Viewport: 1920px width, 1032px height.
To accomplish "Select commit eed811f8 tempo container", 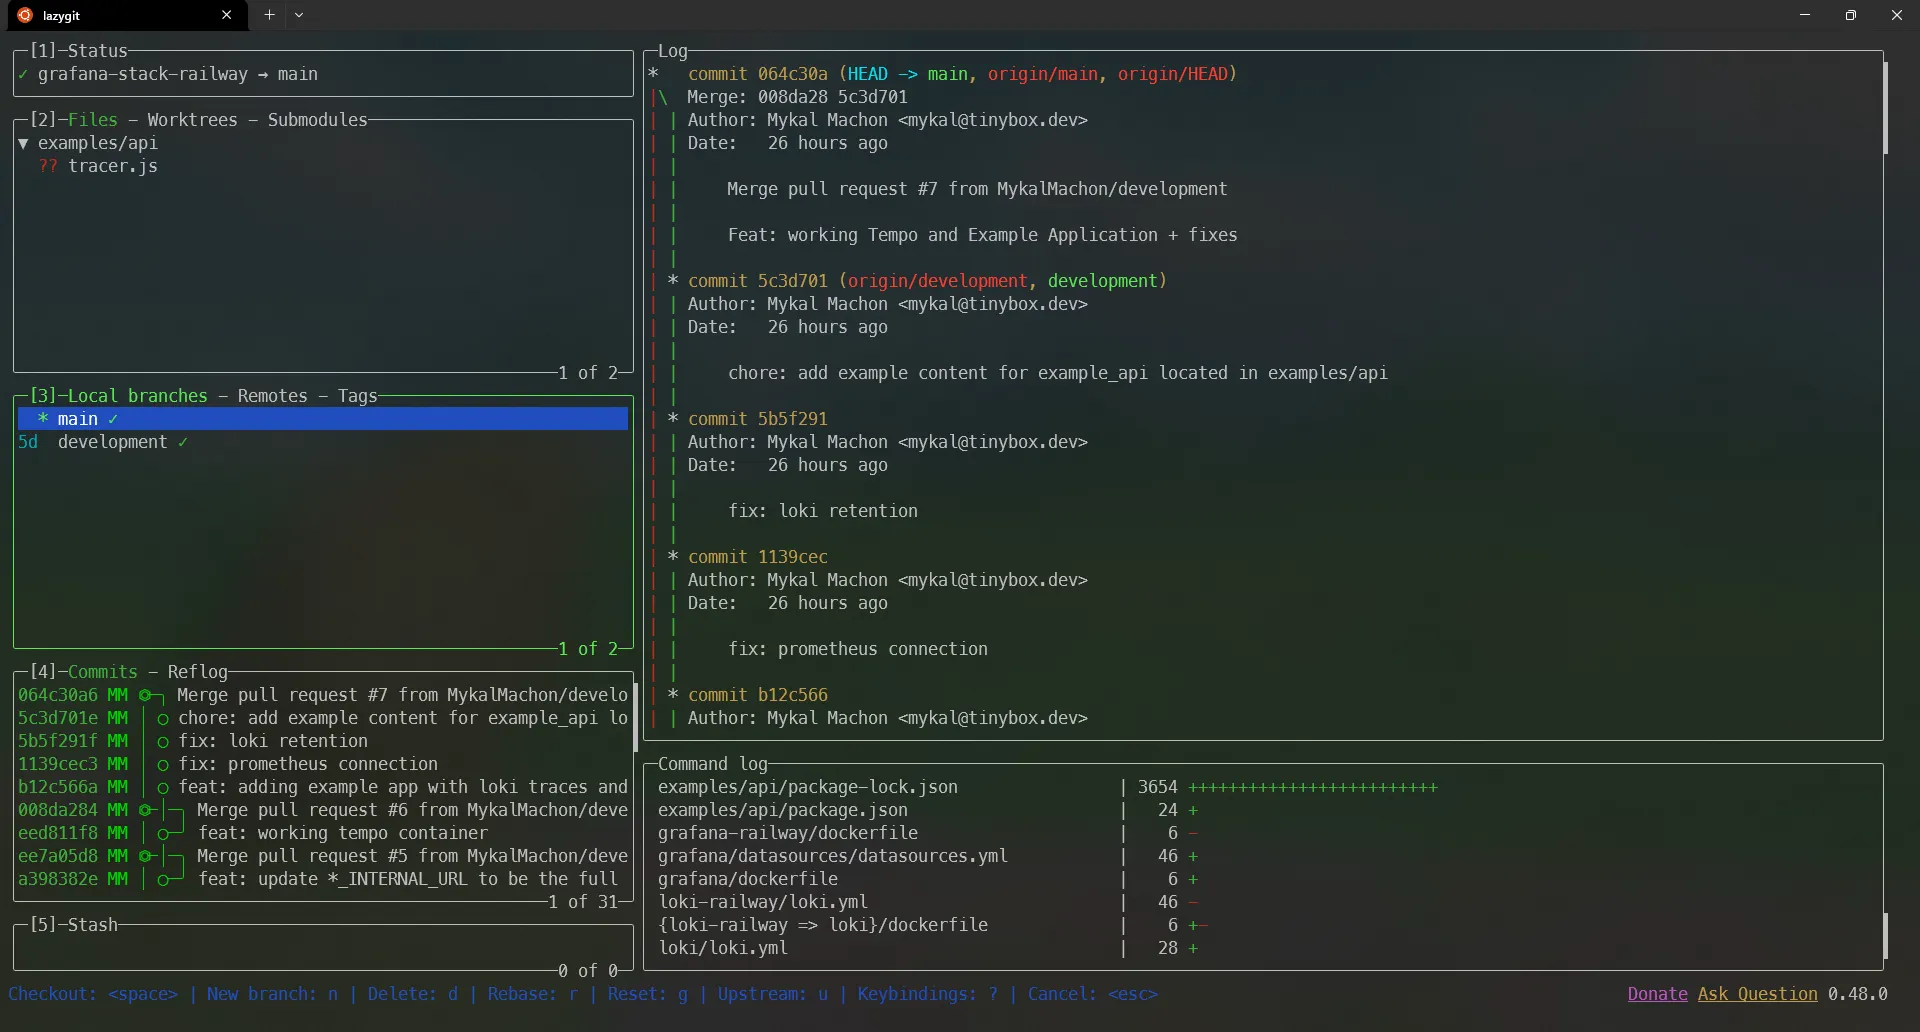I will coord(323,833).
